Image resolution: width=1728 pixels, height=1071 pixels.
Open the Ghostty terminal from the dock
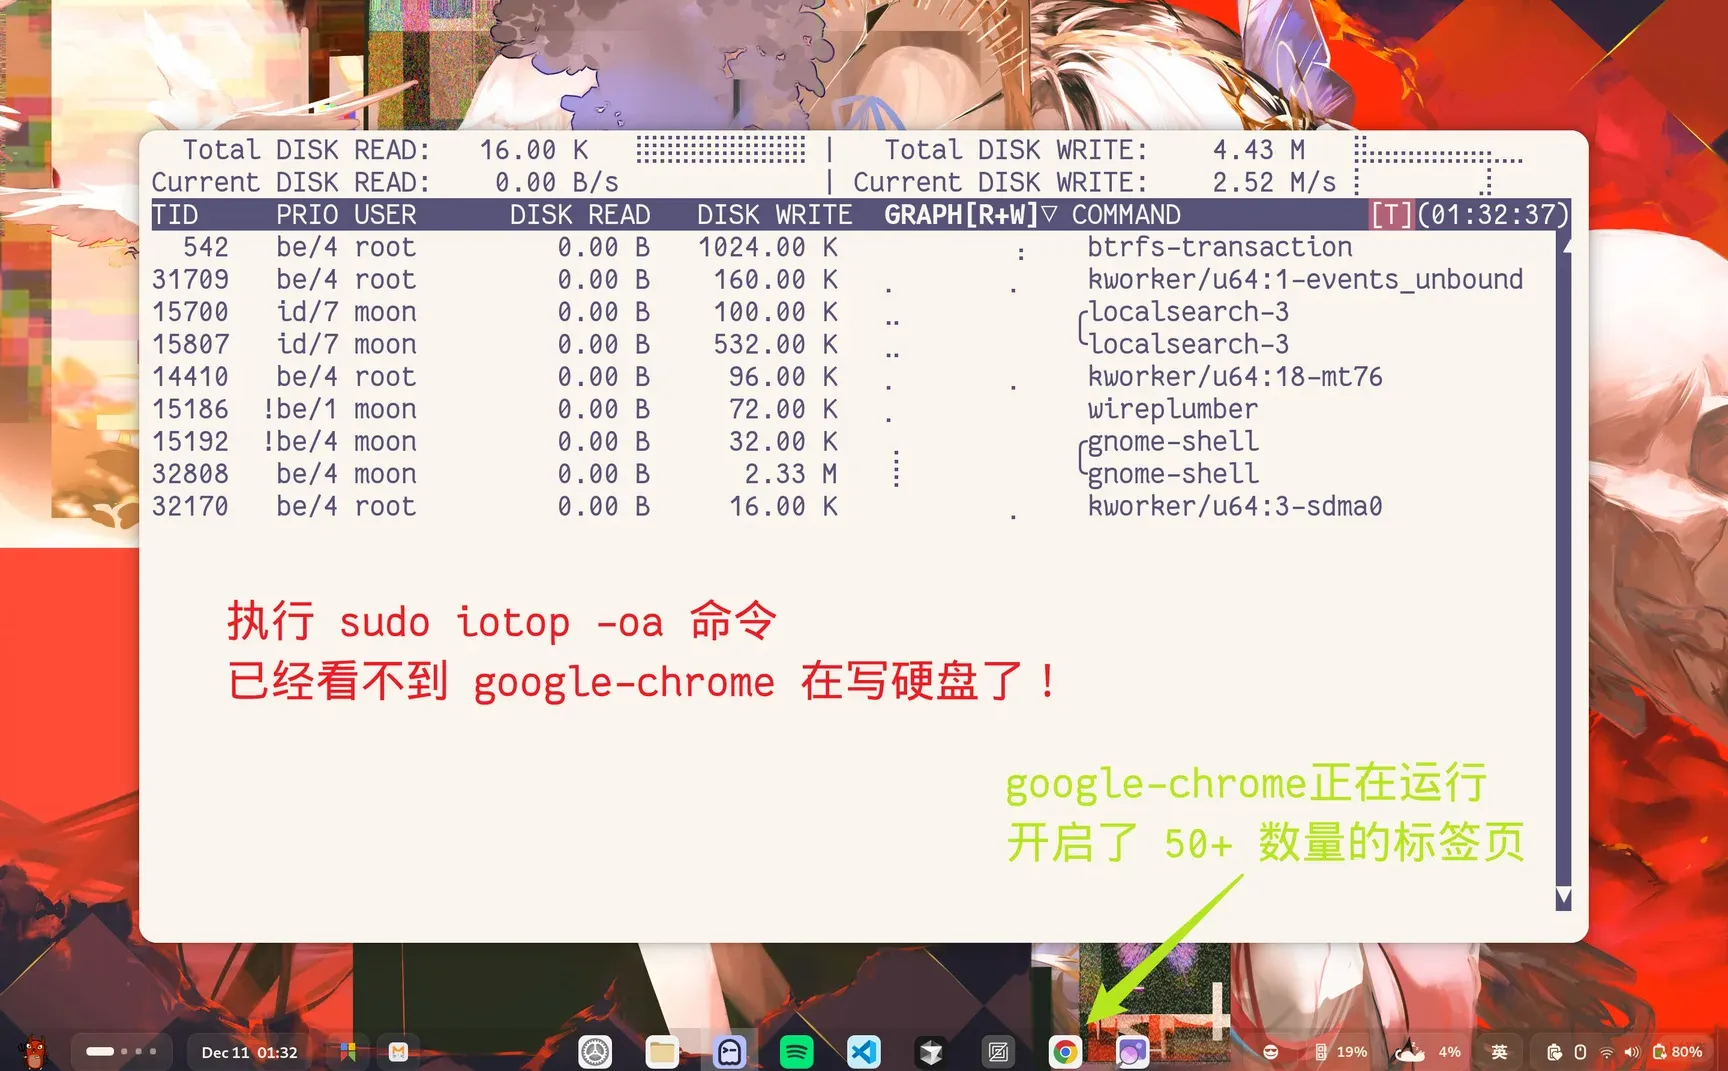730,1051
